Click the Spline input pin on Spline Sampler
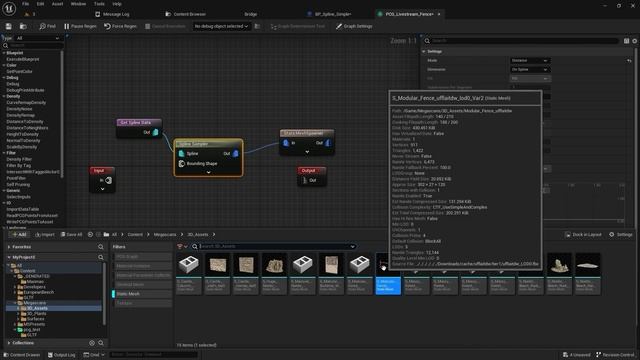 point(182,153)
